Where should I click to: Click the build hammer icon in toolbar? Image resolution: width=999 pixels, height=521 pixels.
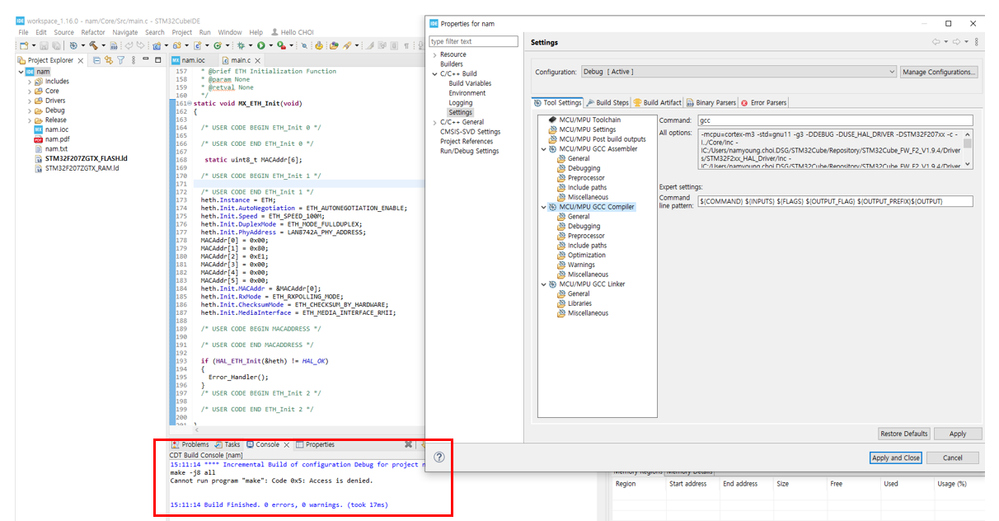point(94,46)
